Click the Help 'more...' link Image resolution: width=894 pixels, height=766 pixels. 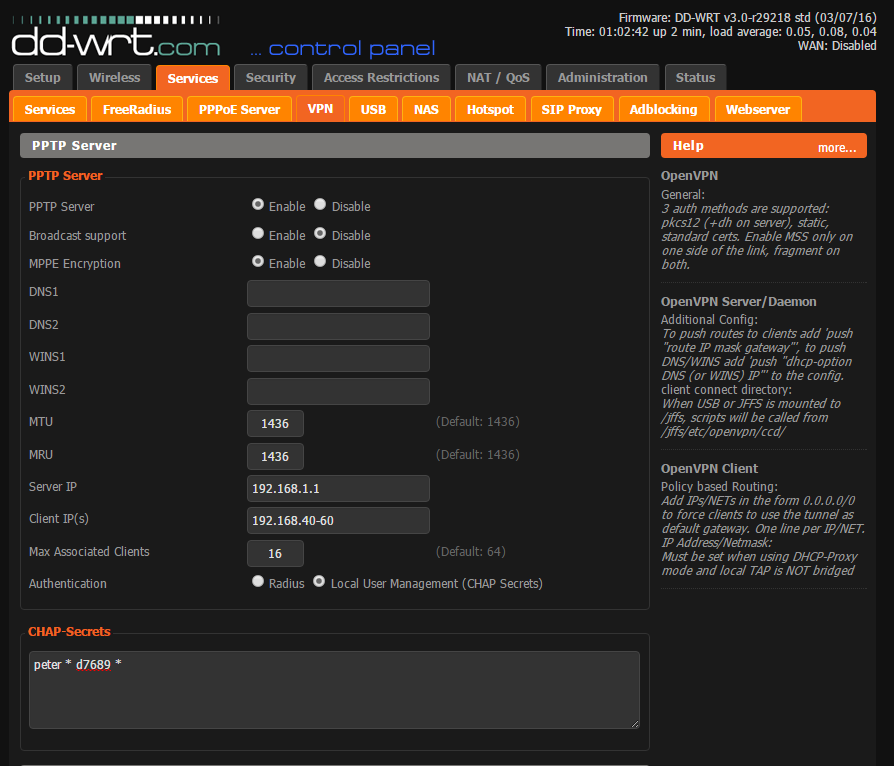point(836,147)
